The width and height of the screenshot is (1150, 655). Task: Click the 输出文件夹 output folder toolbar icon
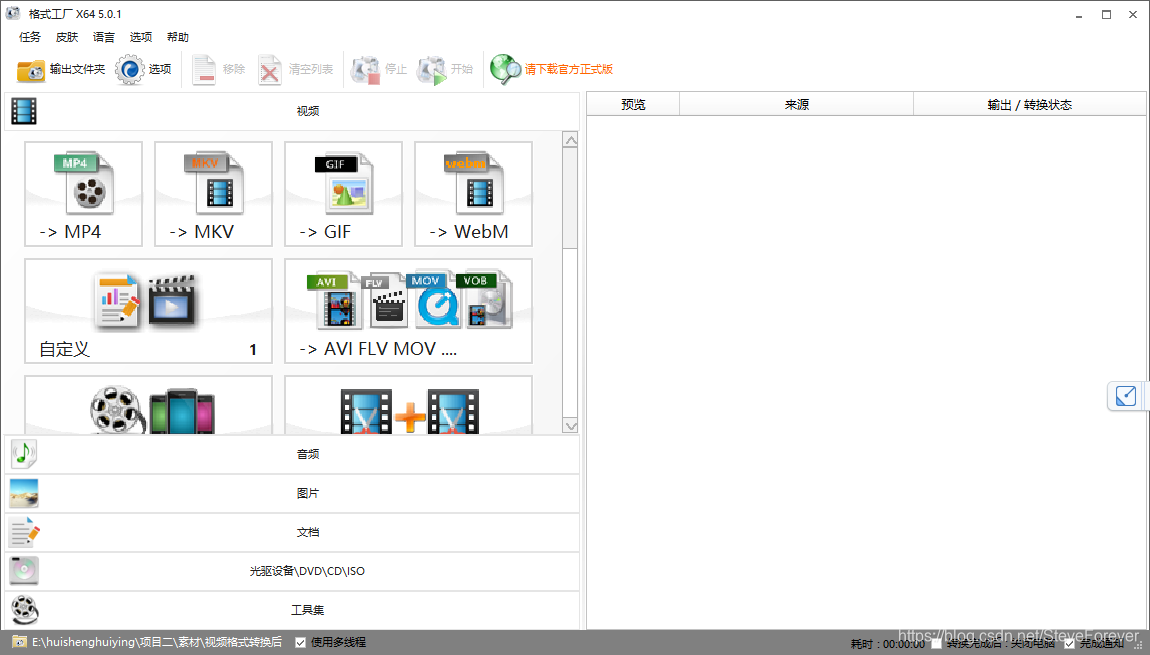click(x=30, y=70)
